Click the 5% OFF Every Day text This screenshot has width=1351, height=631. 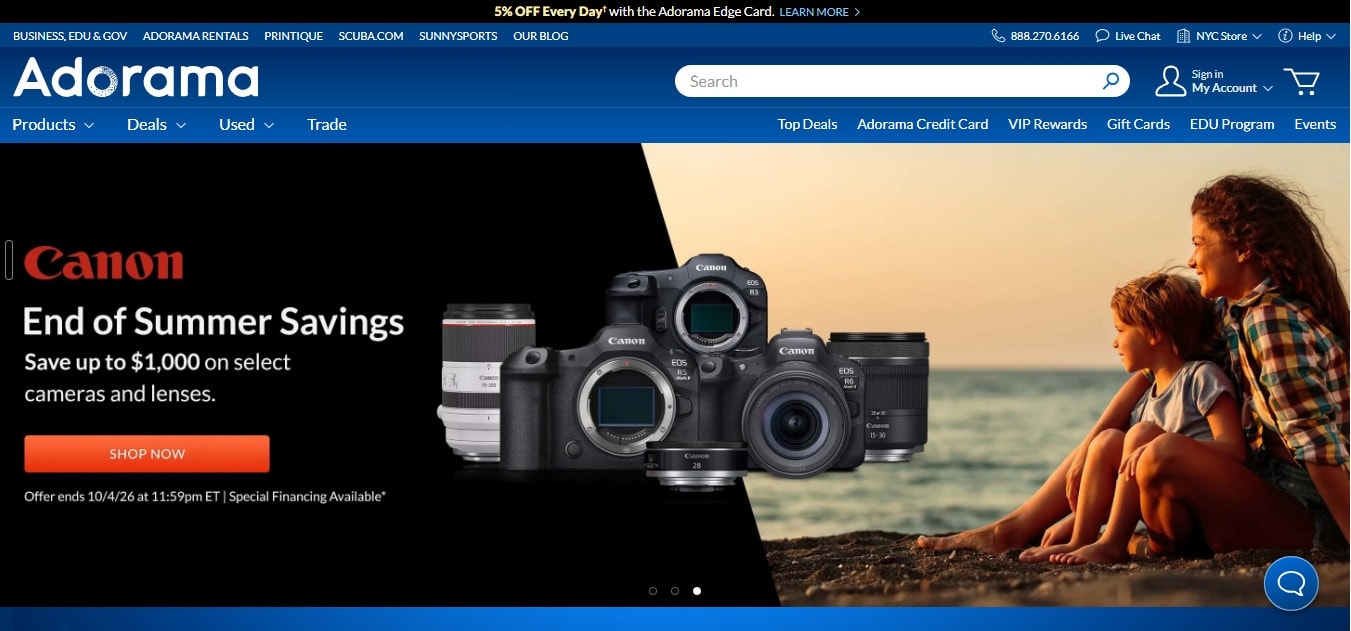click(549, 12)
